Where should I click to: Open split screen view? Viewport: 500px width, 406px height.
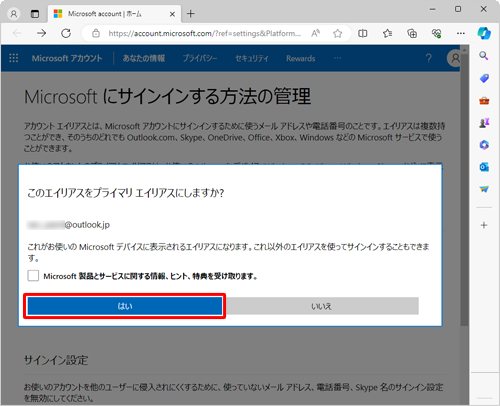click(x=363, y=33)
